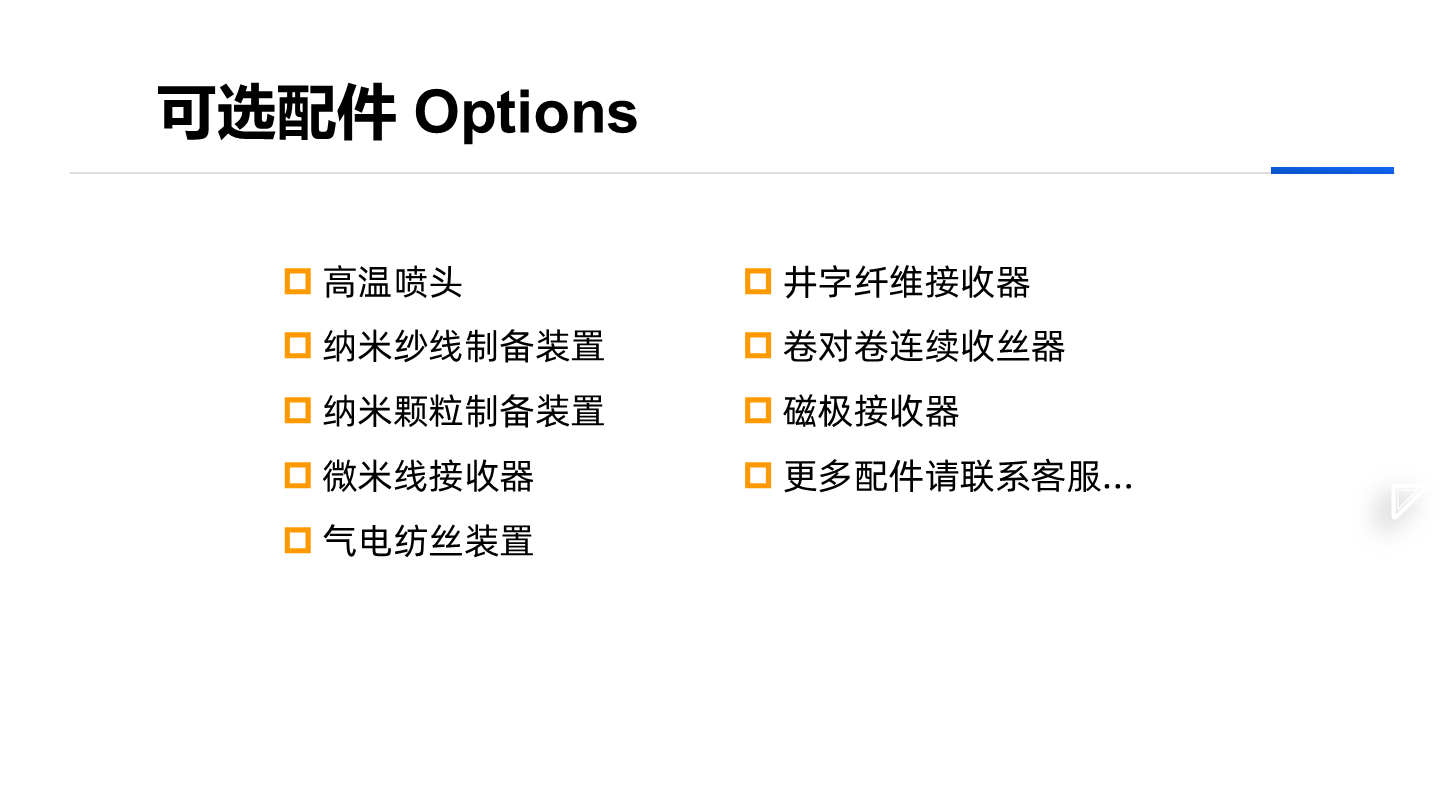
Task: Click the 卷对卷连续收丝器 list entry
Action: [923, 347]
